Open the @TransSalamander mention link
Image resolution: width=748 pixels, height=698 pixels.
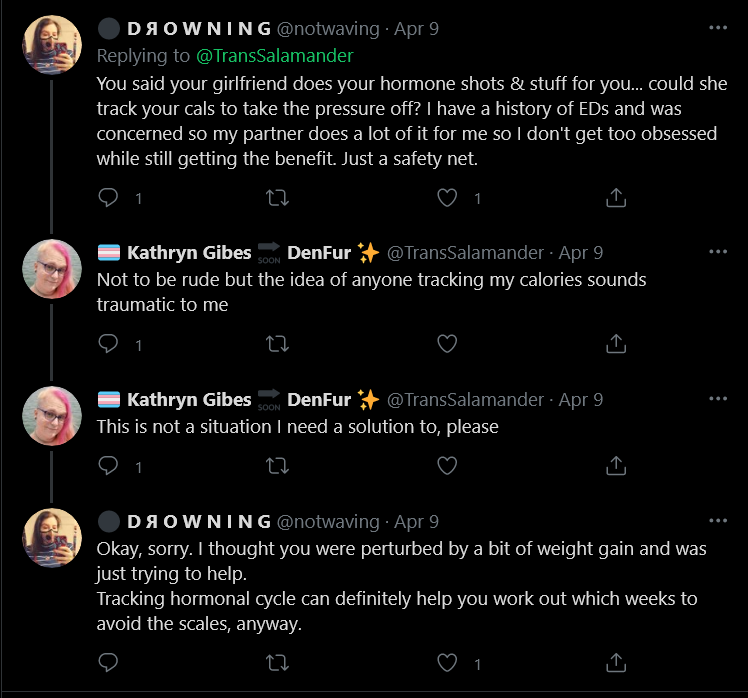[x=275, y=56]
